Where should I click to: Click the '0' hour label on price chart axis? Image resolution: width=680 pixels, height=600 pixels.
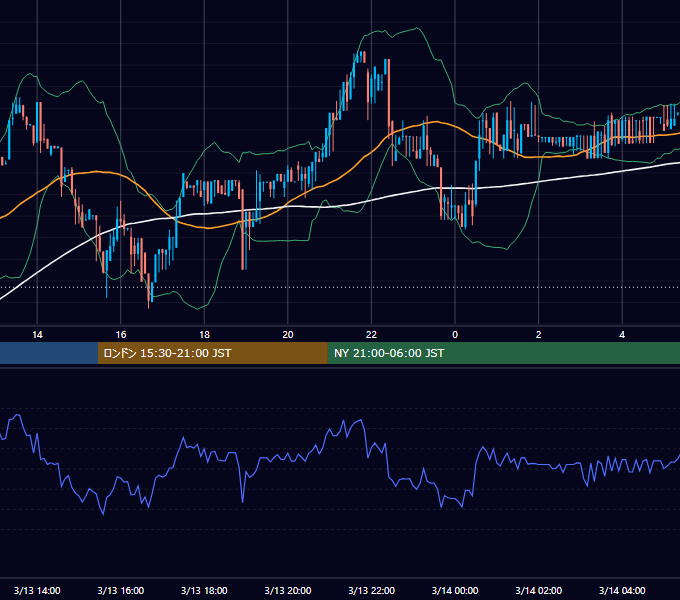click(455, 335)
